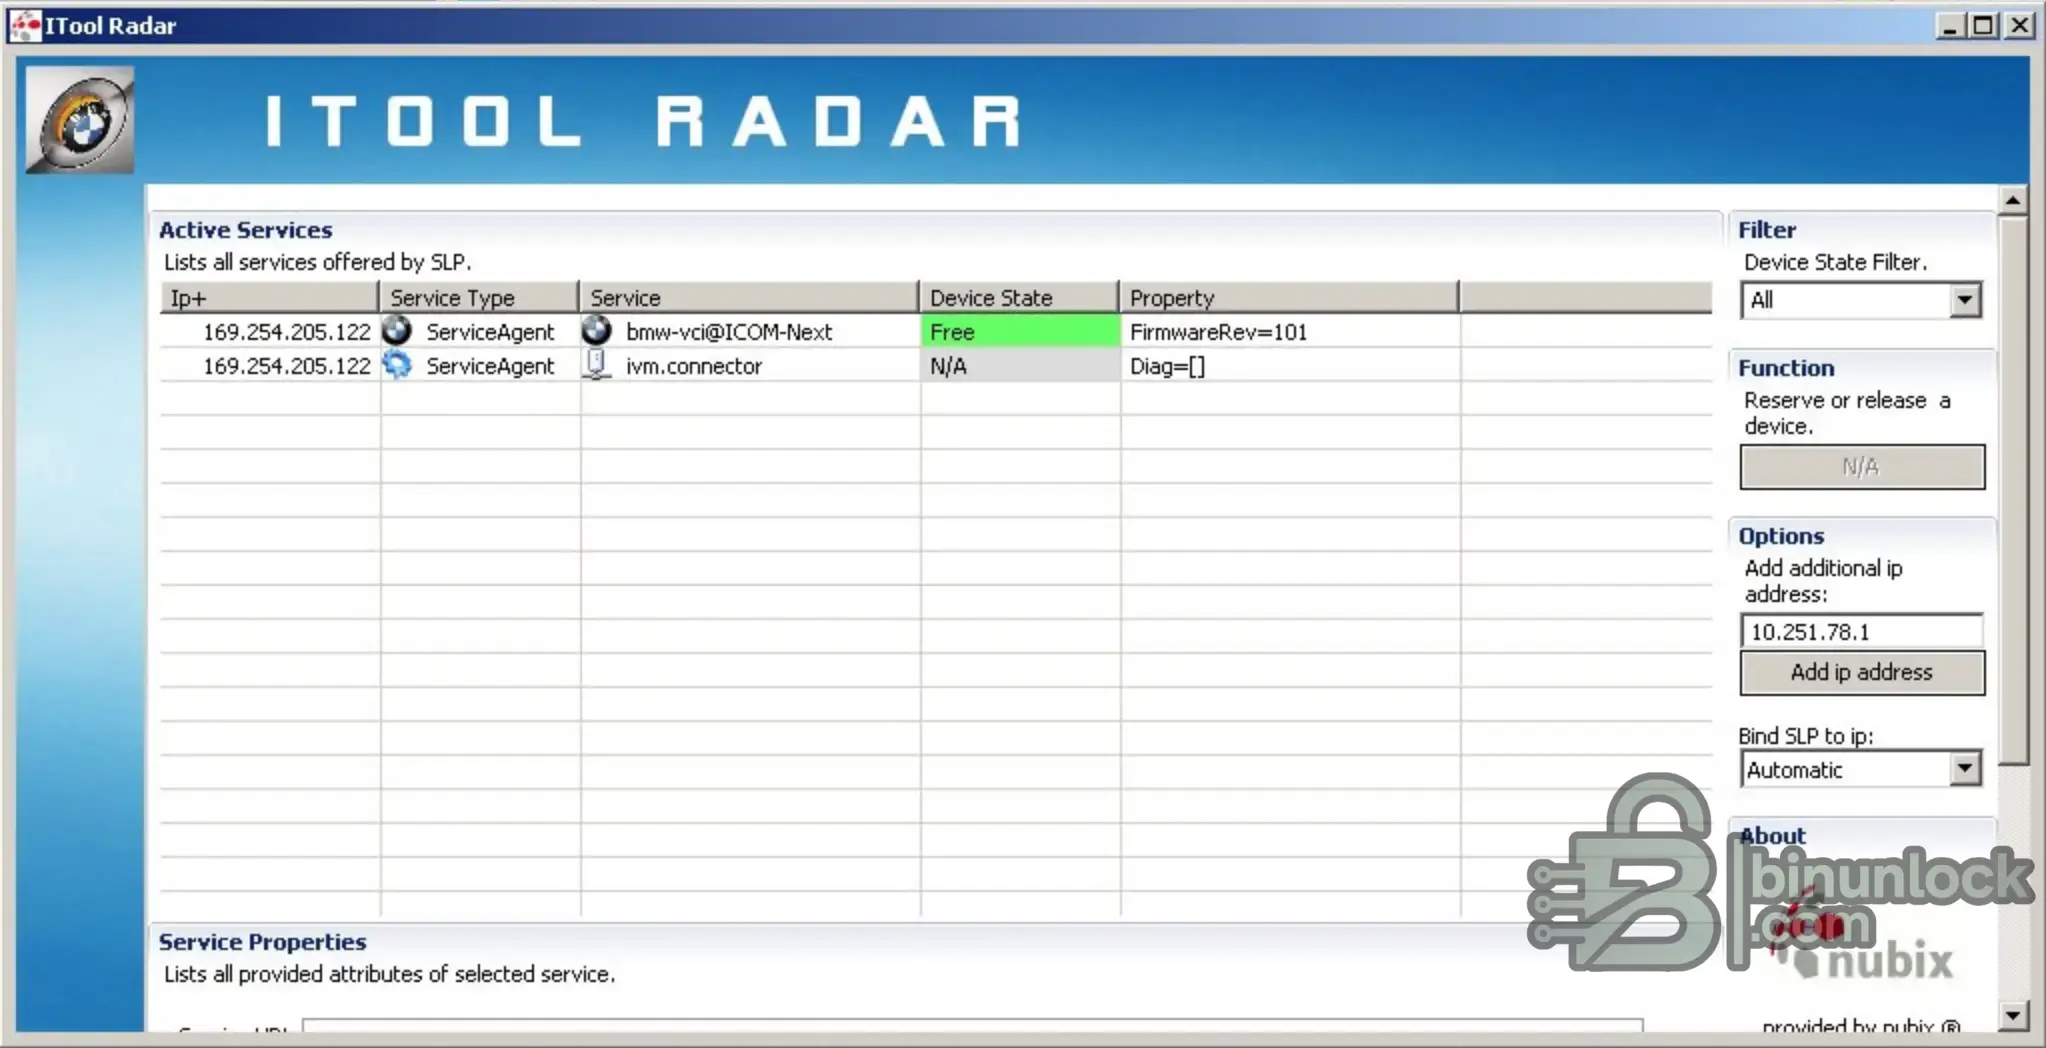Image resolution: width=2046 pixels, height=1048 pixels.
Task: Click the BMW icon next to bmw-vci@ICOM-Next
Action: pyautogui.click(x=597, y=330)
